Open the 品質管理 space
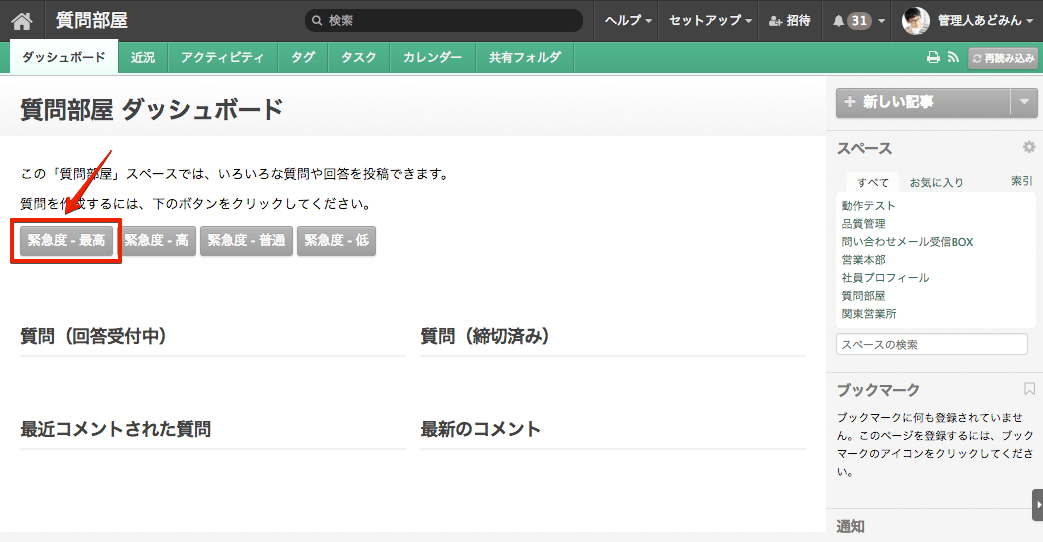The image size is (1043, 542). (x=863, y=223)
